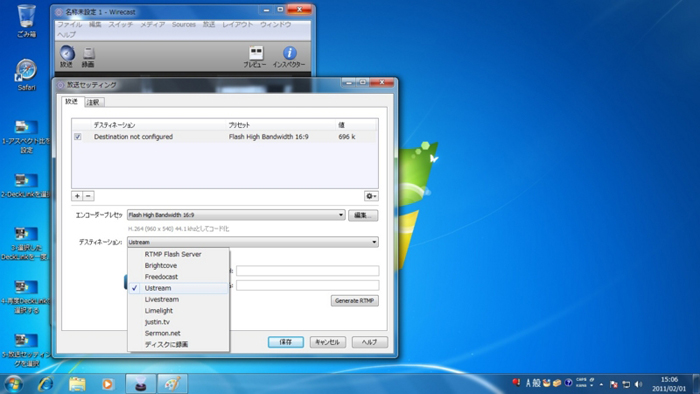Click the Generate RTMP button
Viewport: 700px width, 394px height.
pyautogui.click(x=354, y=301)
